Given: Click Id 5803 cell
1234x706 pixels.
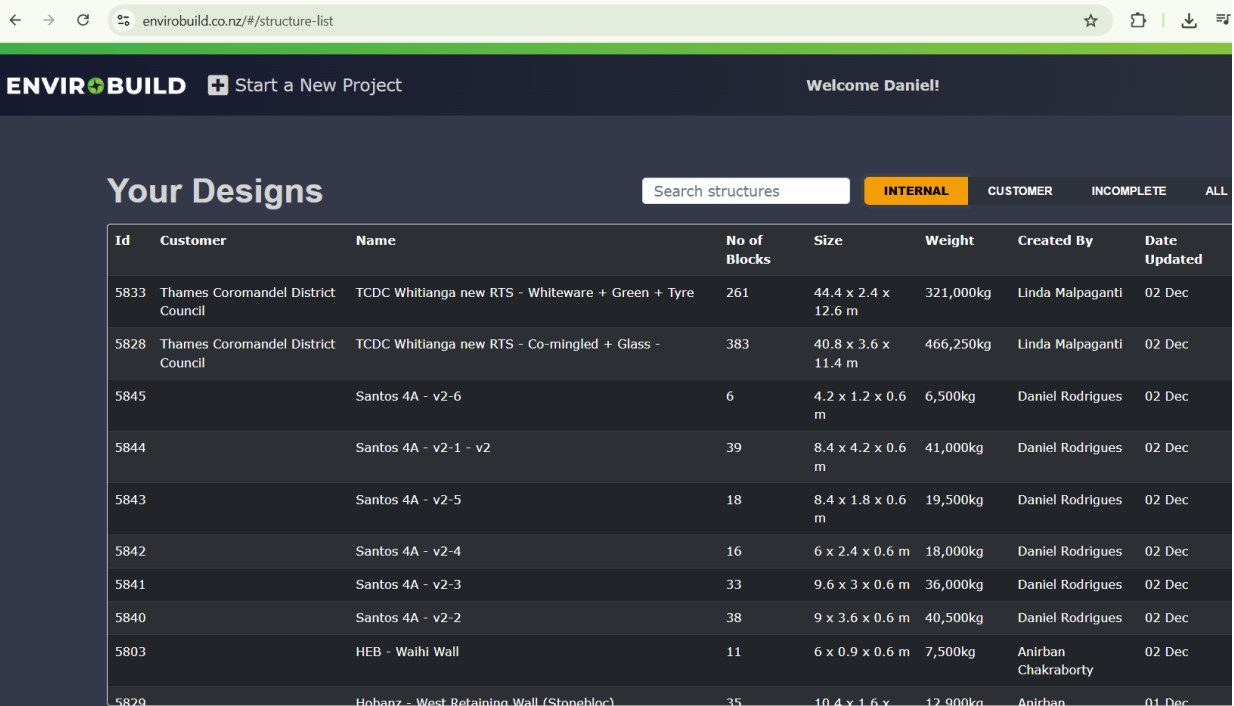Looking at the screenshot, I should tap(130, 652).
